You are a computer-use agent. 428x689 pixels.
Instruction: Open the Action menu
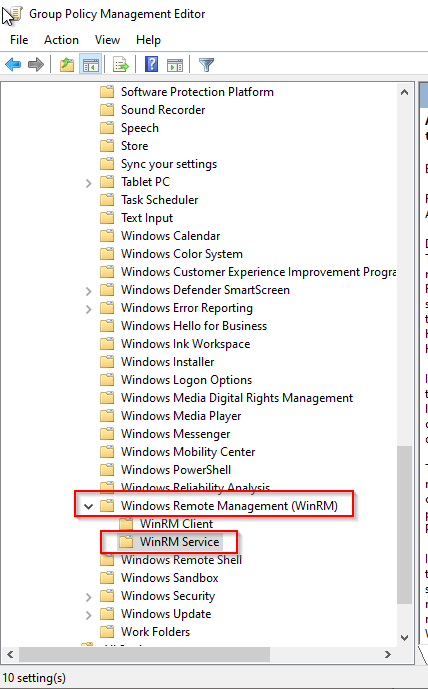61,40
